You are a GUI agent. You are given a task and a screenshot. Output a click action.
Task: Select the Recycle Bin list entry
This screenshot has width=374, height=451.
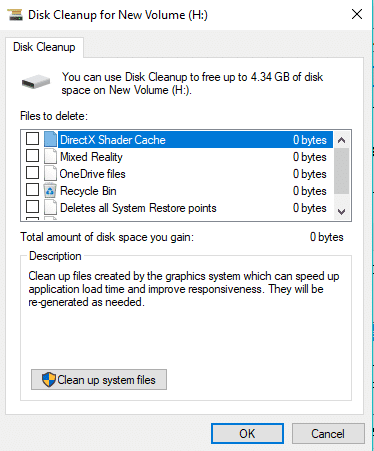pyautogui.click(x=177, y=191)
